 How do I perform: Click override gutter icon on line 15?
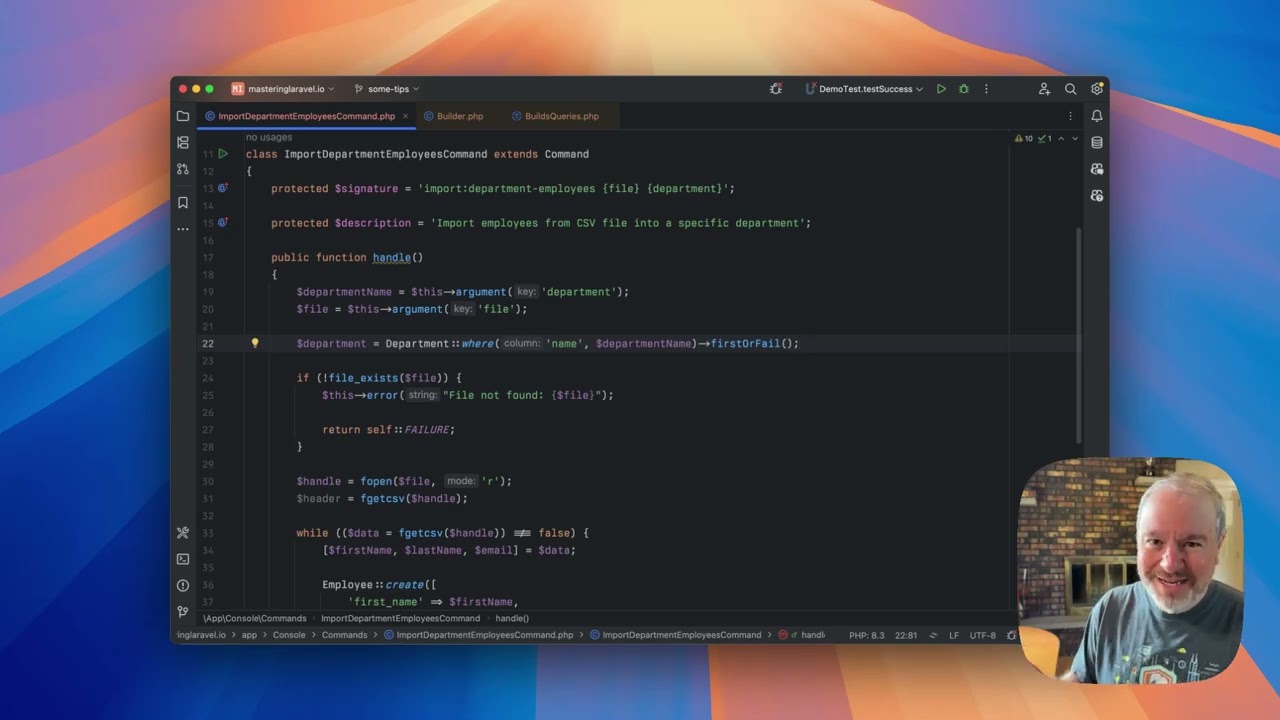click(x=223, y=222)
